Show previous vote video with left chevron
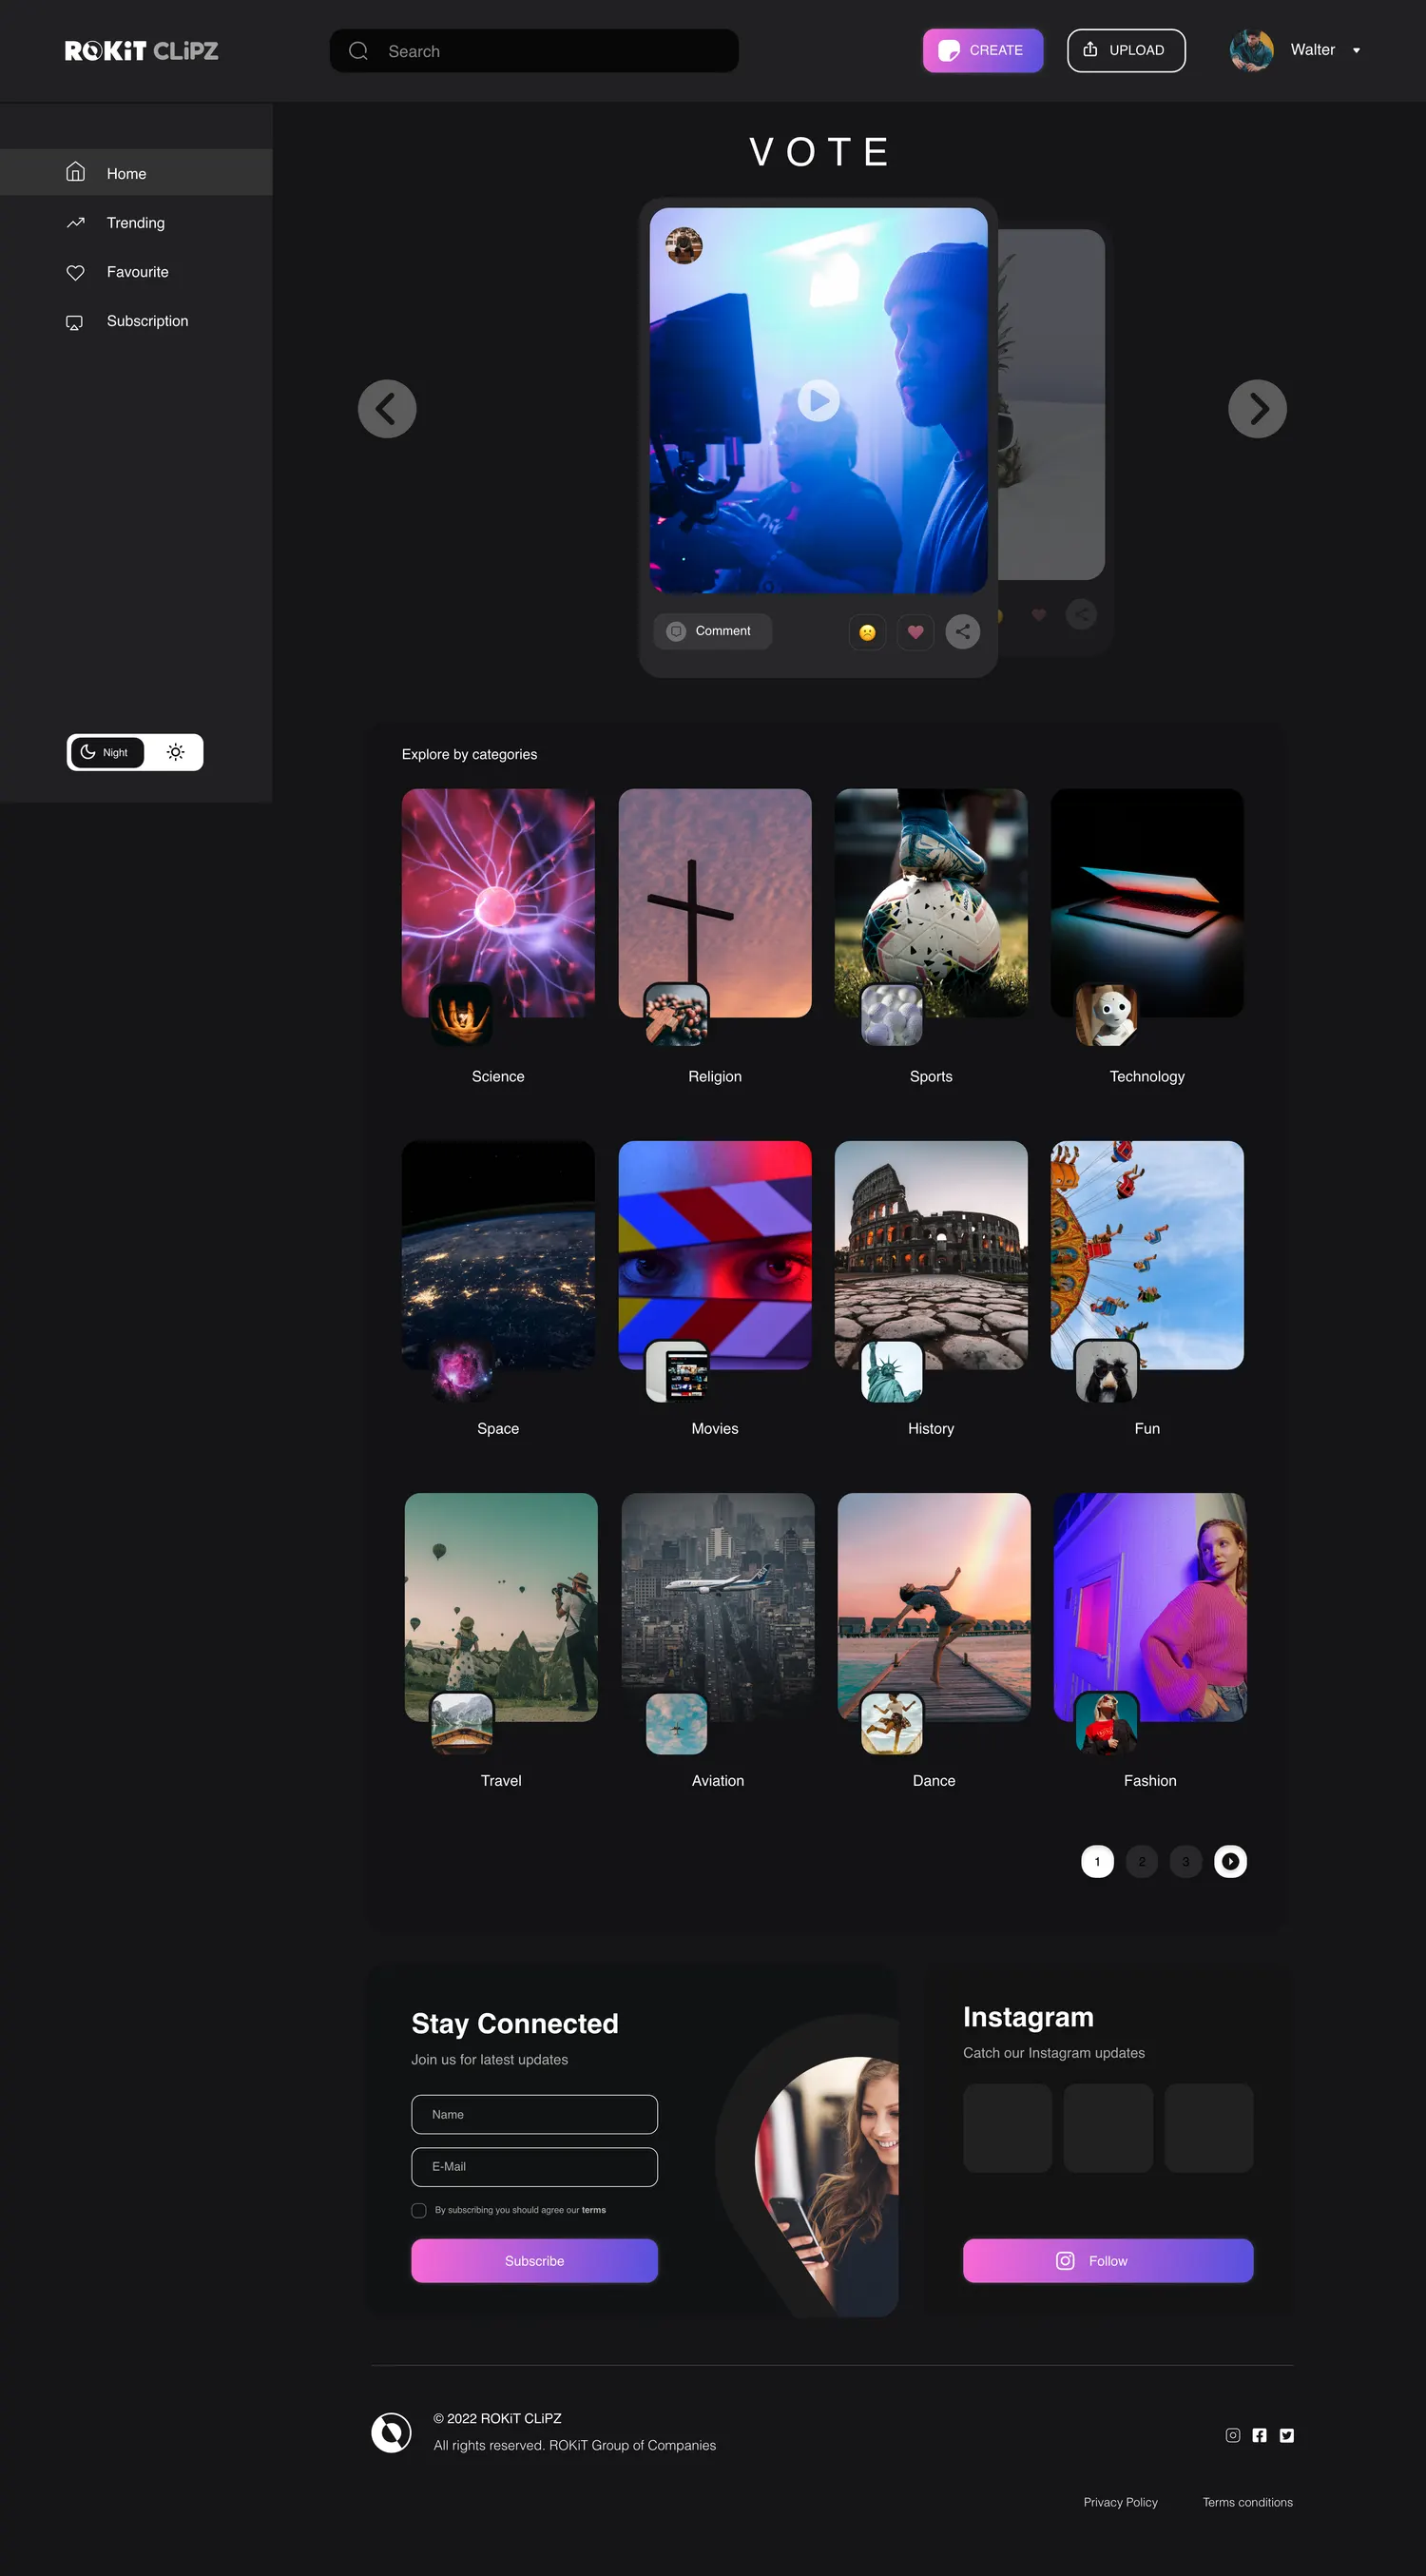 pos(387,408)
